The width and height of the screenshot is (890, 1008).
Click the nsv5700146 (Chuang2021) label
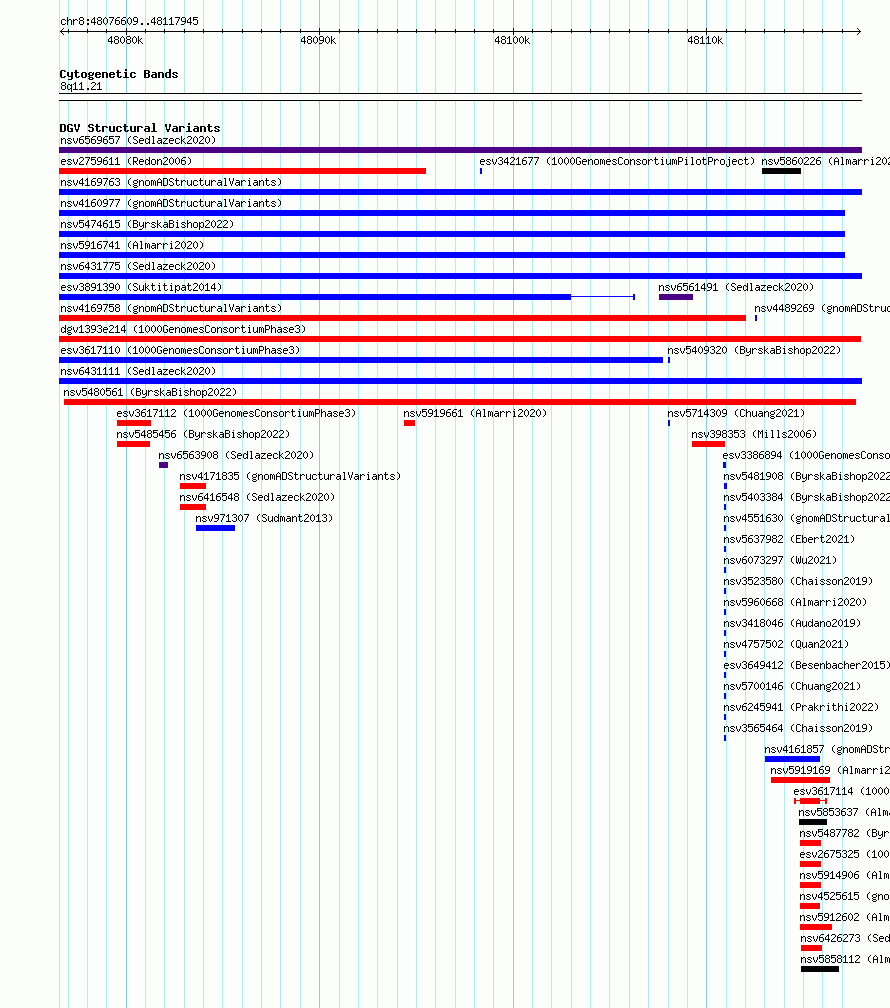tap(792, 687)
